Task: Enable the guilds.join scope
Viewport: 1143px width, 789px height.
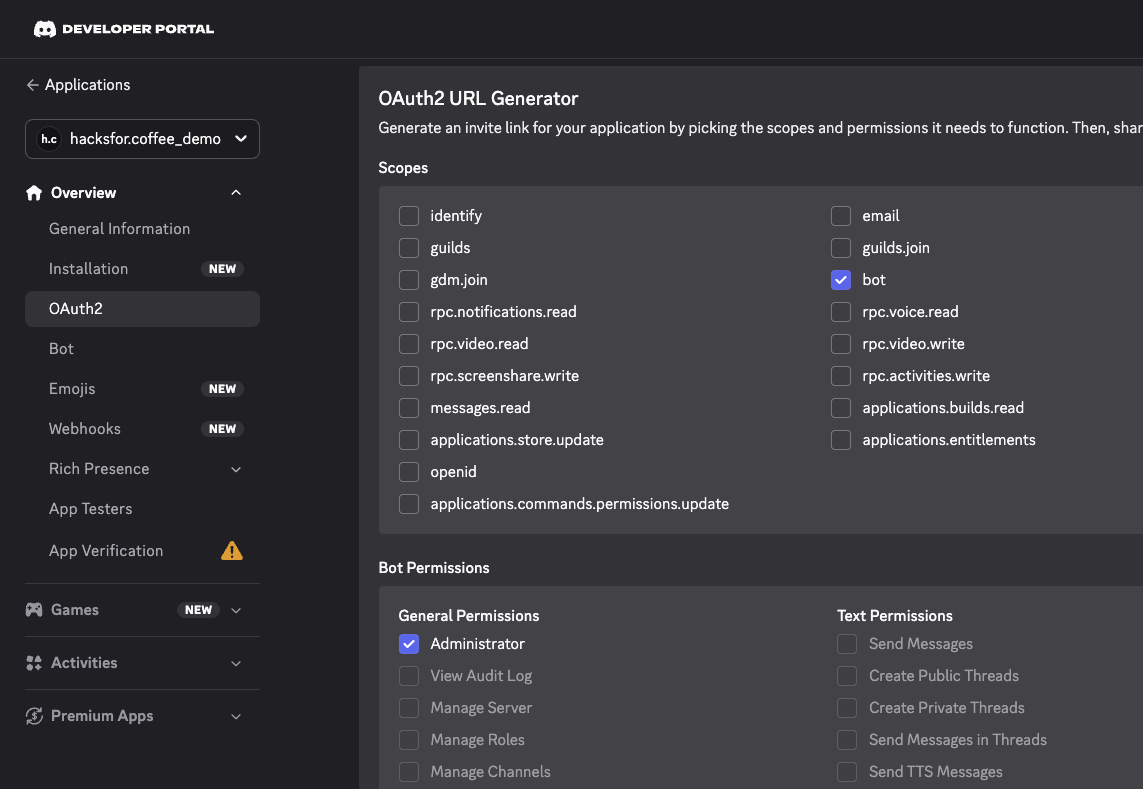Action: click(840, 248)
